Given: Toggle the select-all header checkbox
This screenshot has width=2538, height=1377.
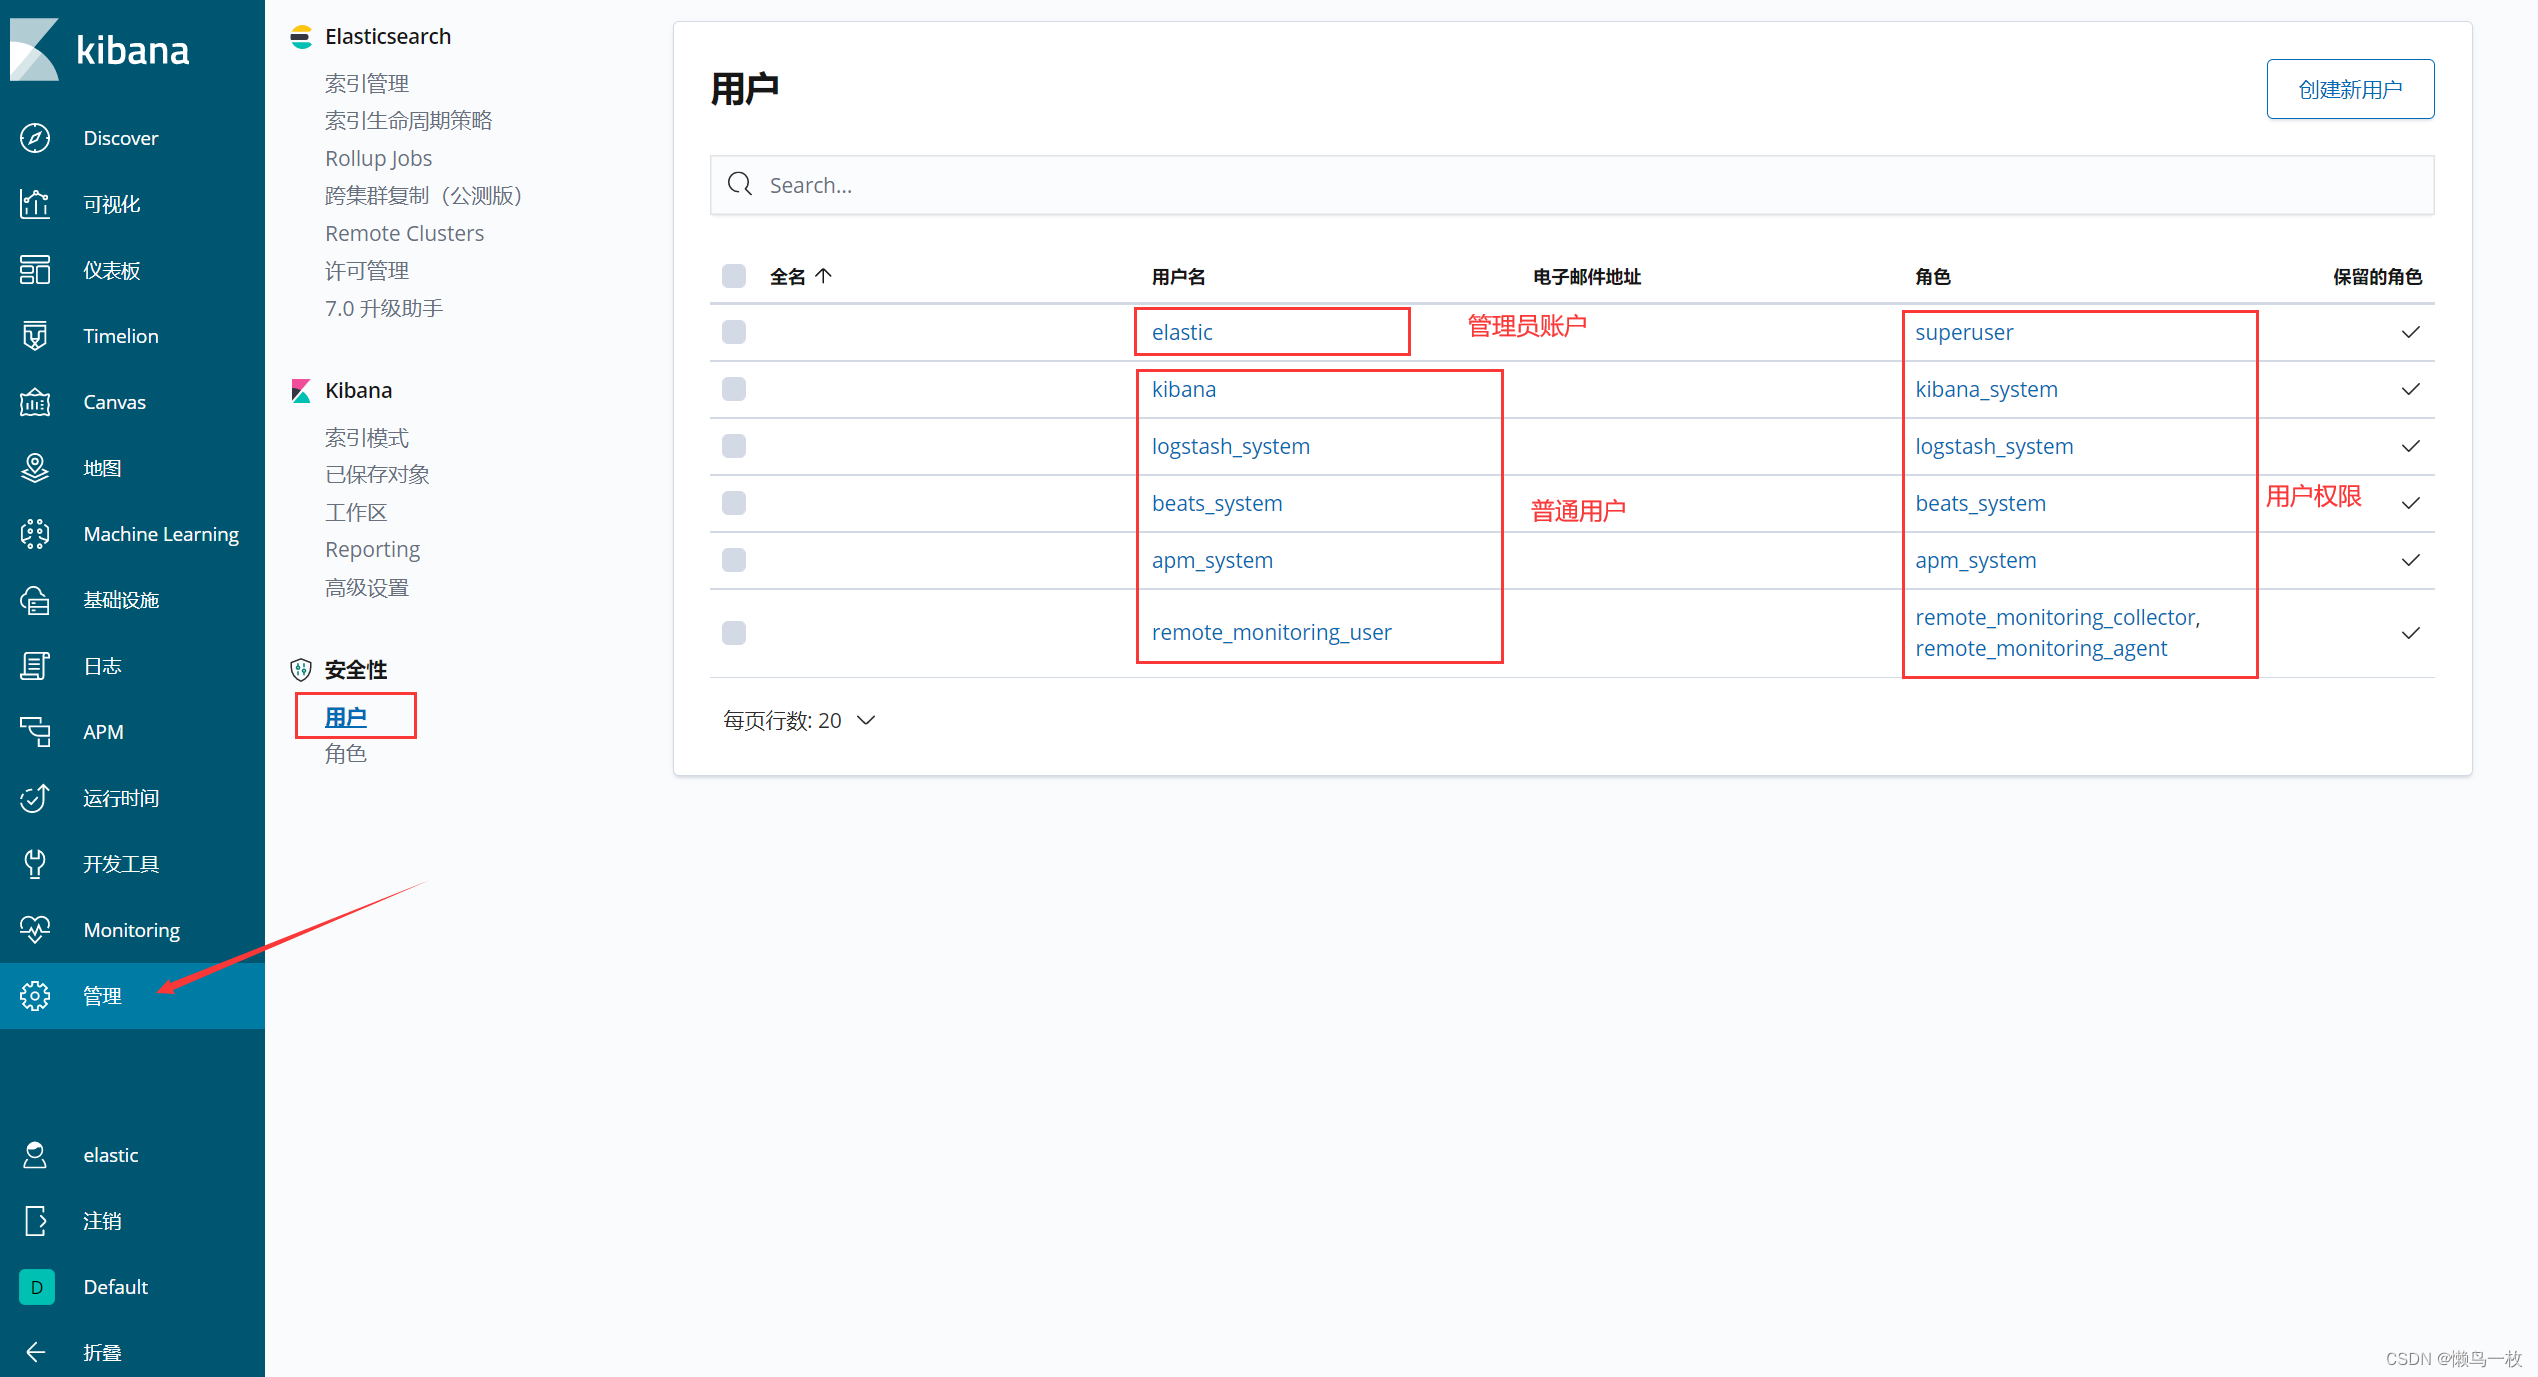Looking at the screenshot, I should pos(734,276).
